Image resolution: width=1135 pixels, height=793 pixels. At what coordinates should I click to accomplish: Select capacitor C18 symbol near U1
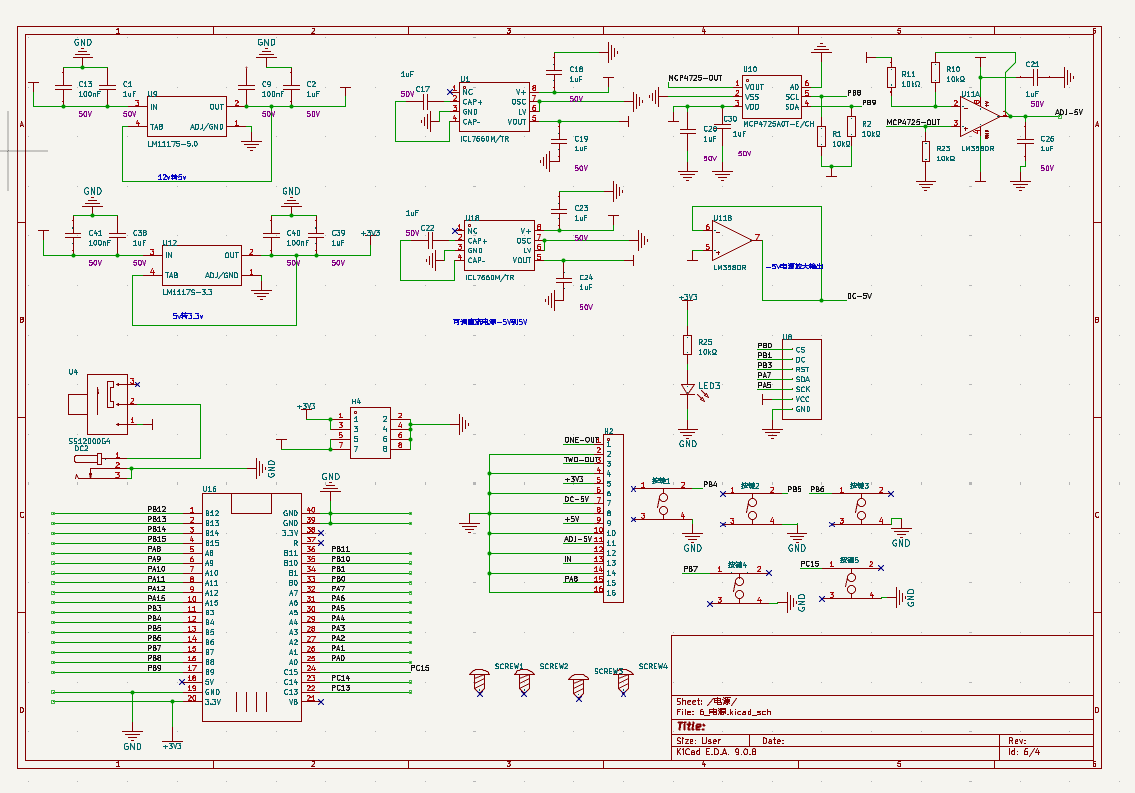(x=554, y=72)
